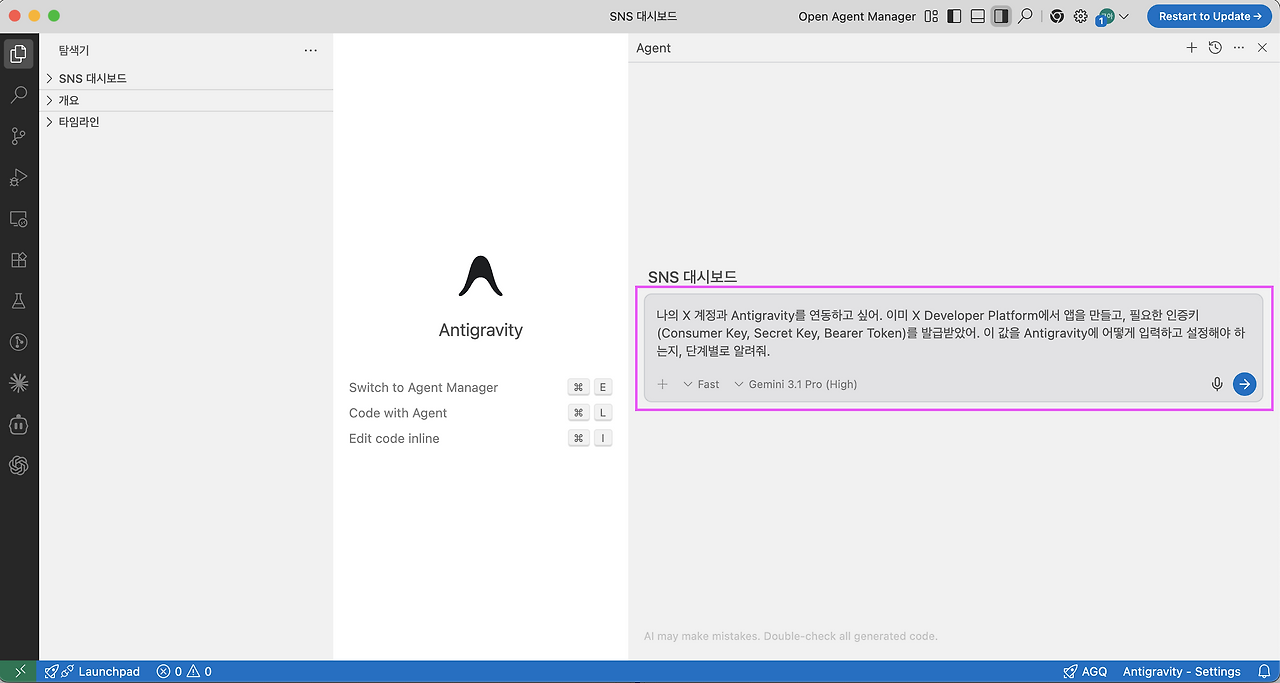Viewport: 1280px width, 683px height.
Task: Open the Search view in activity bar
Action: click(18, 95)
